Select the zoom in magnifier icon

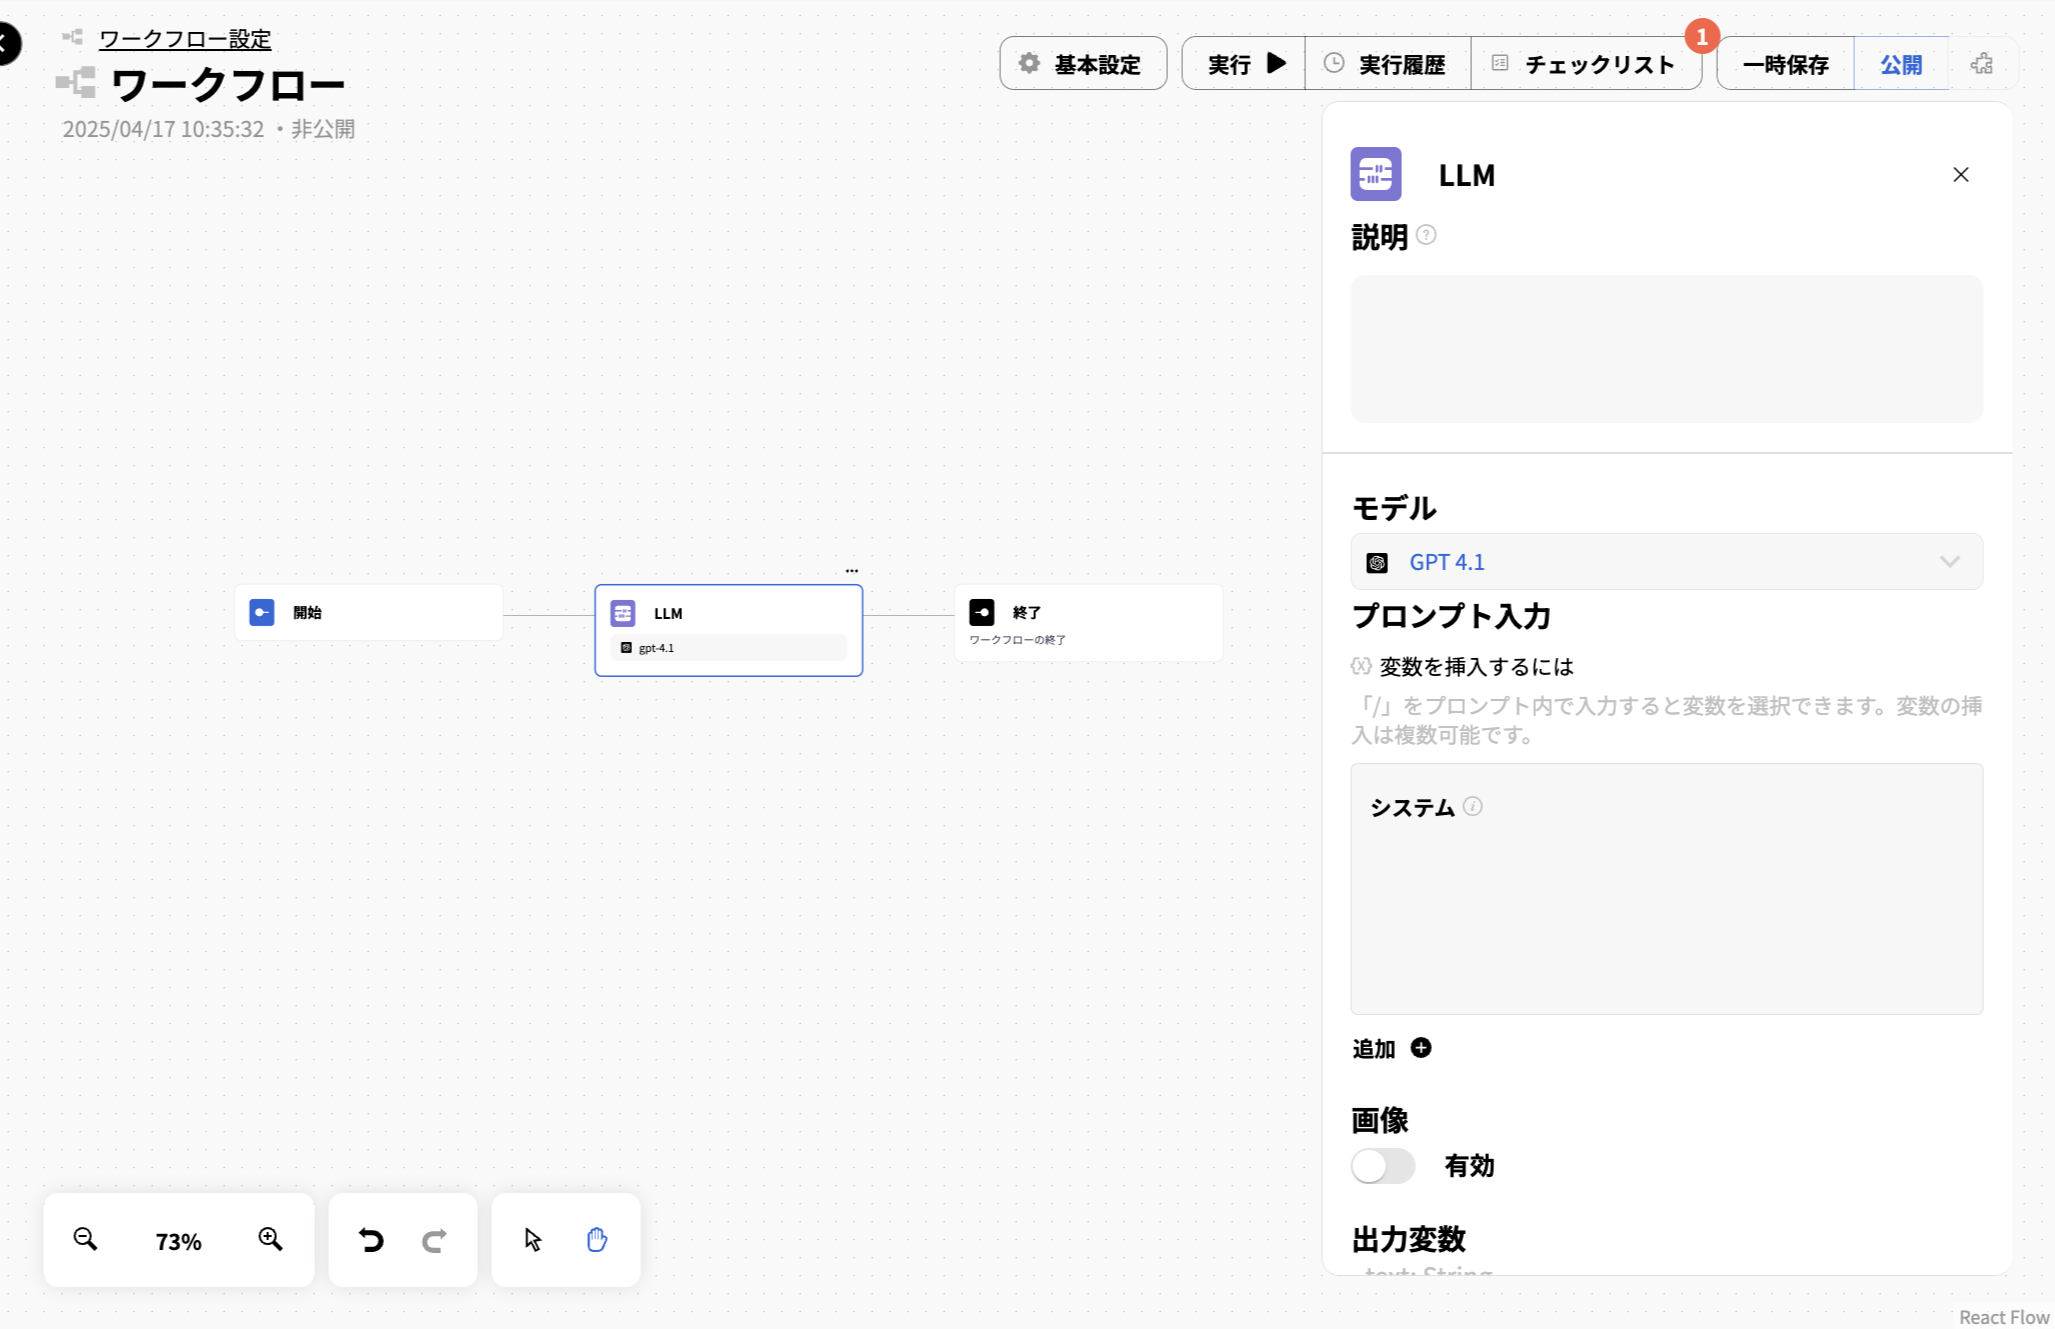coord(269,1240)
